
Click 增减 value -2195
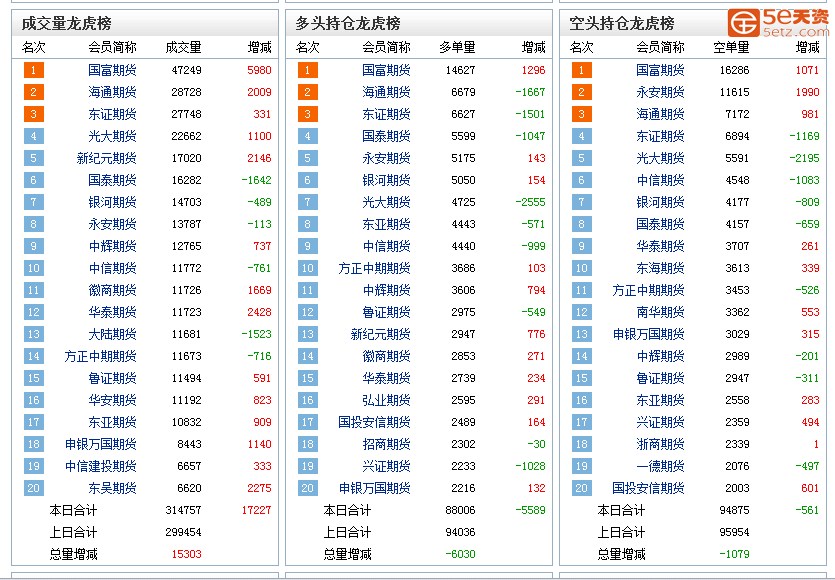click(804, 158)
